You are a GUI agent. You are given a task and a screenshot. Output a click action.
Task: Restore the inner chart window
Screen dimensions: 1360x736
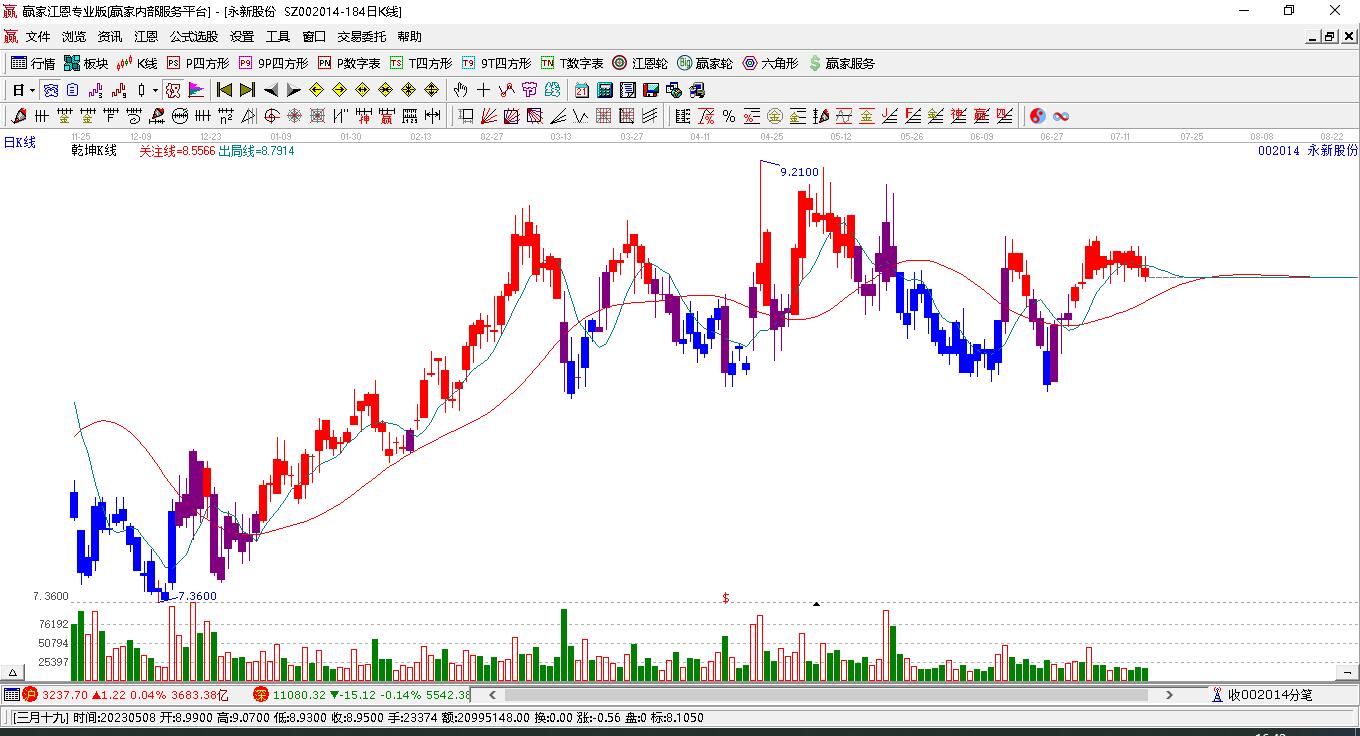(1330, 37)
